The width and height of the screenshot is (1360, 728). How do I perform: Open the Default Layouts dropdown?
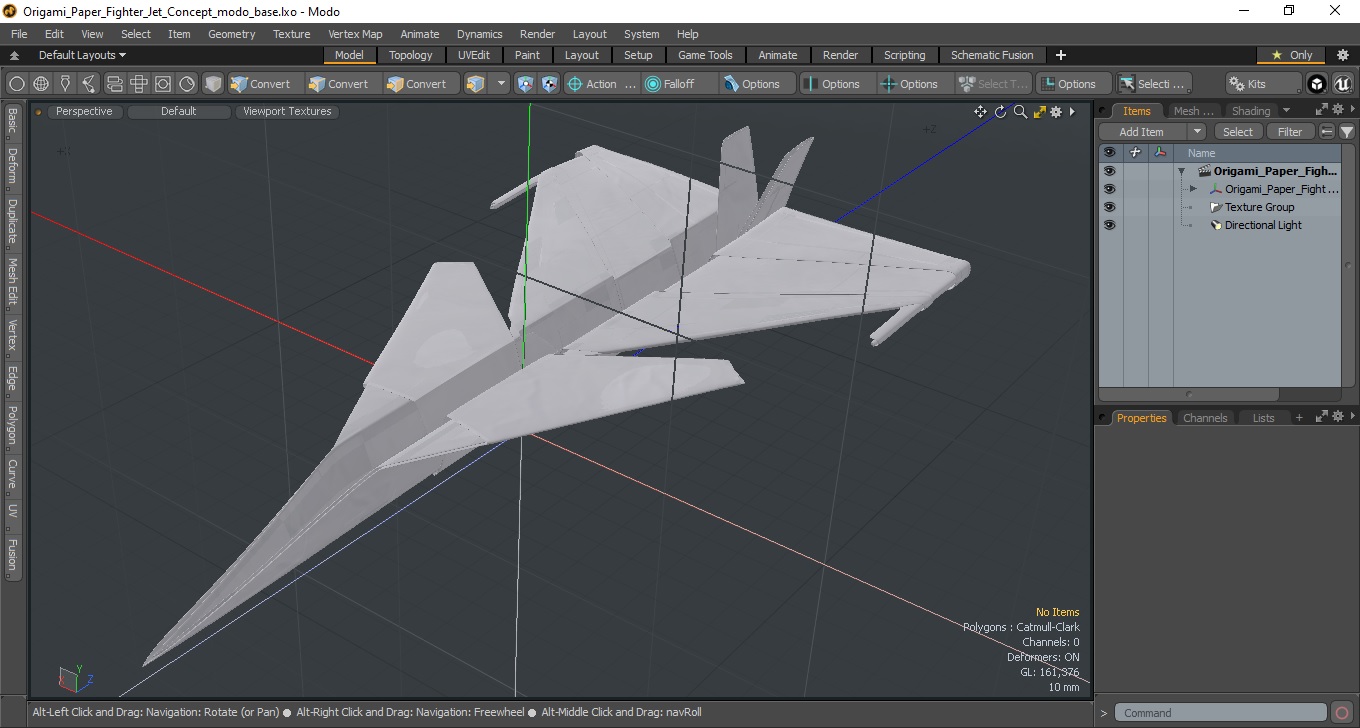[83, 55]
